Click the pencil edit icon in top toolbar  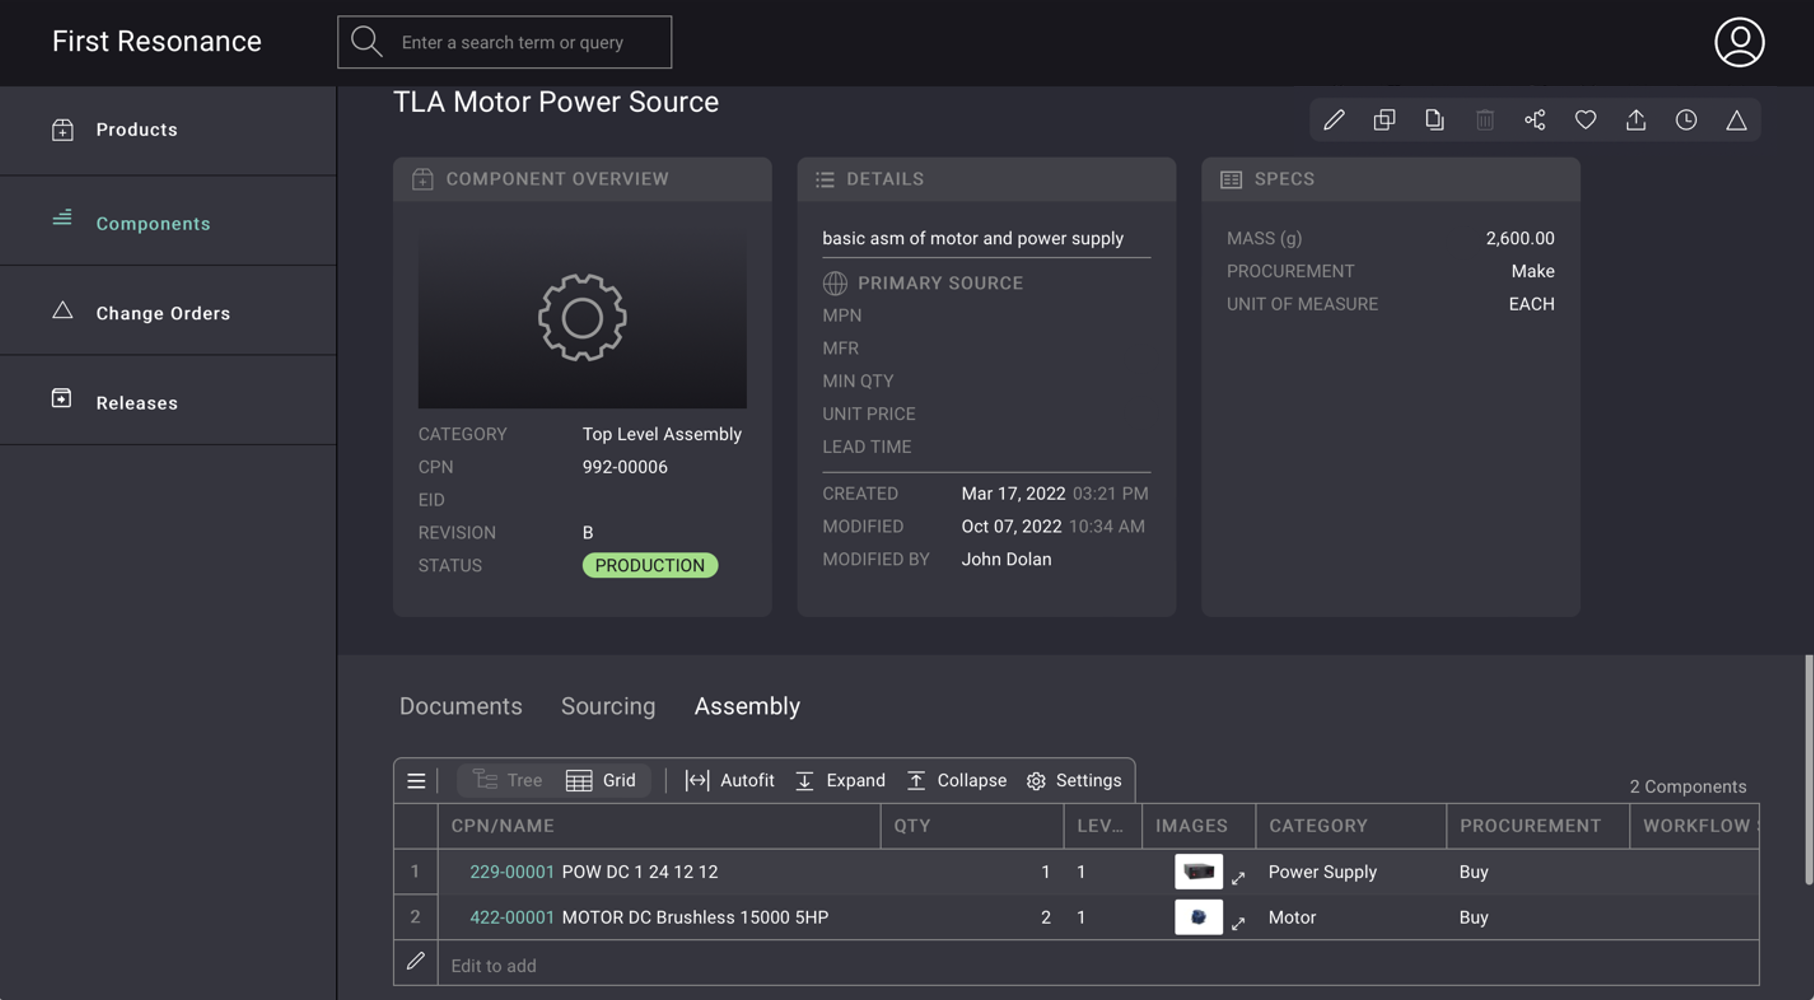point(1334,120)
